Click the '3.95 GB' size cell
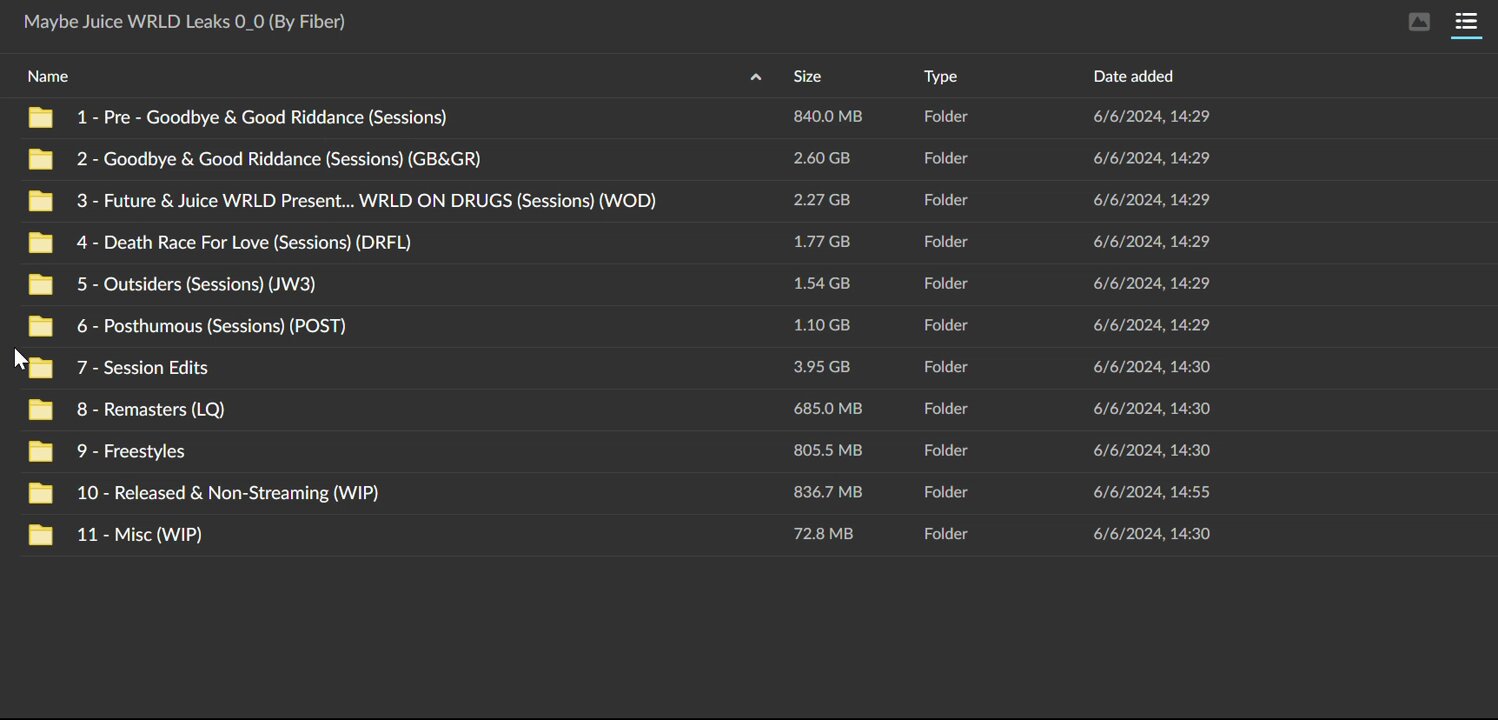 click(x=821, y=367)
